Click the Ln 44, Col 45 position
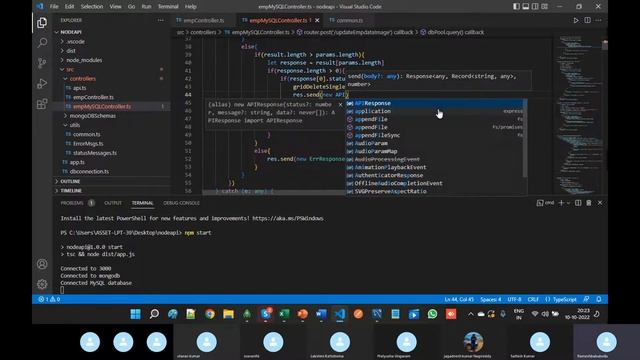 click(459, 299)
